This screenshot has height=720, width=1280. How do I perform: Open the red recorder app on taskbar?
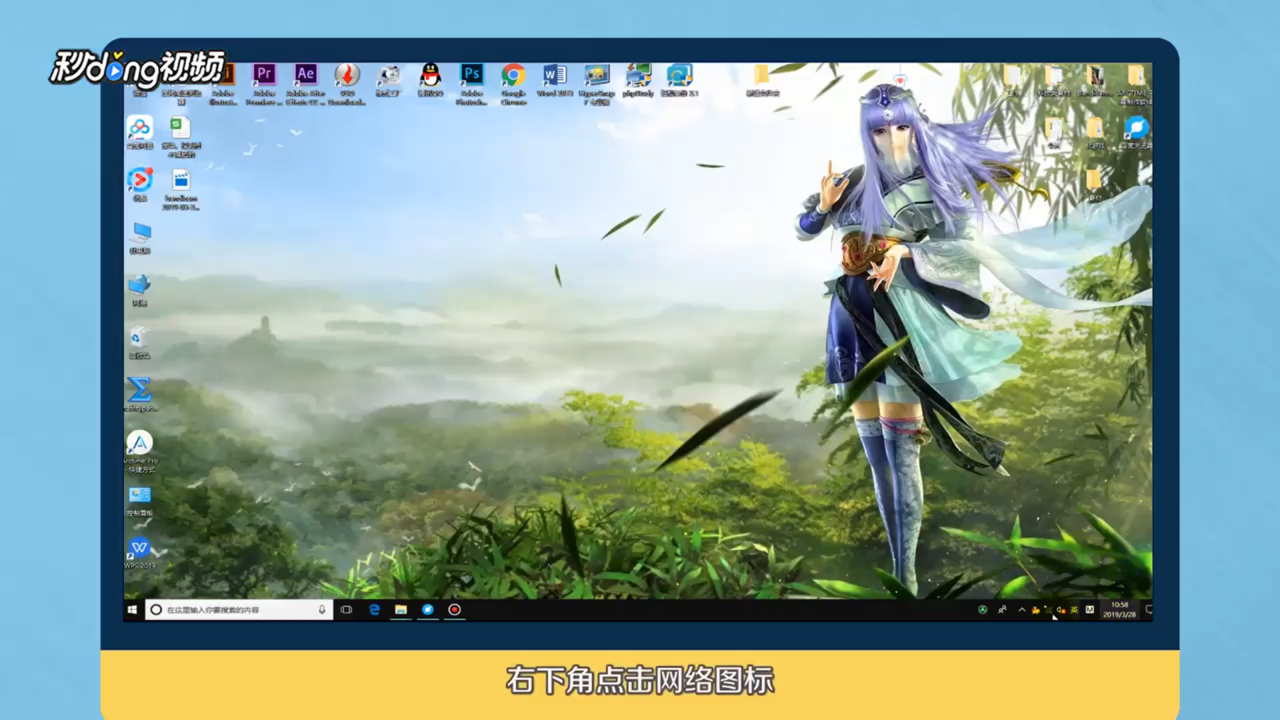[454, 609]
